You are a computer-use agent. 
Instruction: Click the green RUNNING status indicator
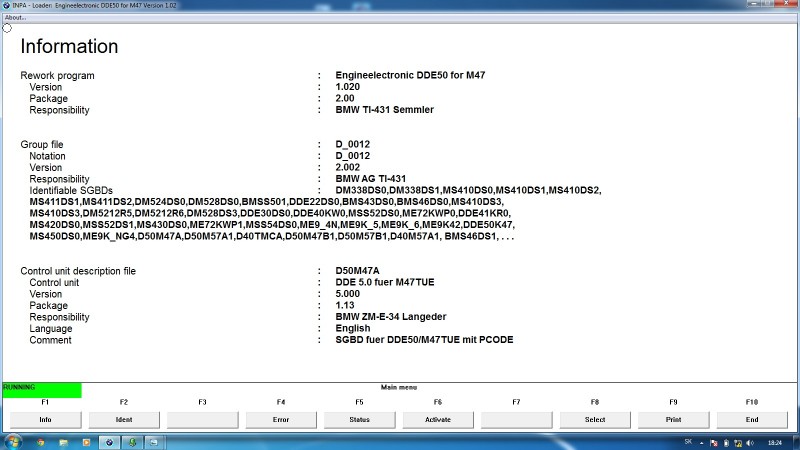[x=42, y=390]
